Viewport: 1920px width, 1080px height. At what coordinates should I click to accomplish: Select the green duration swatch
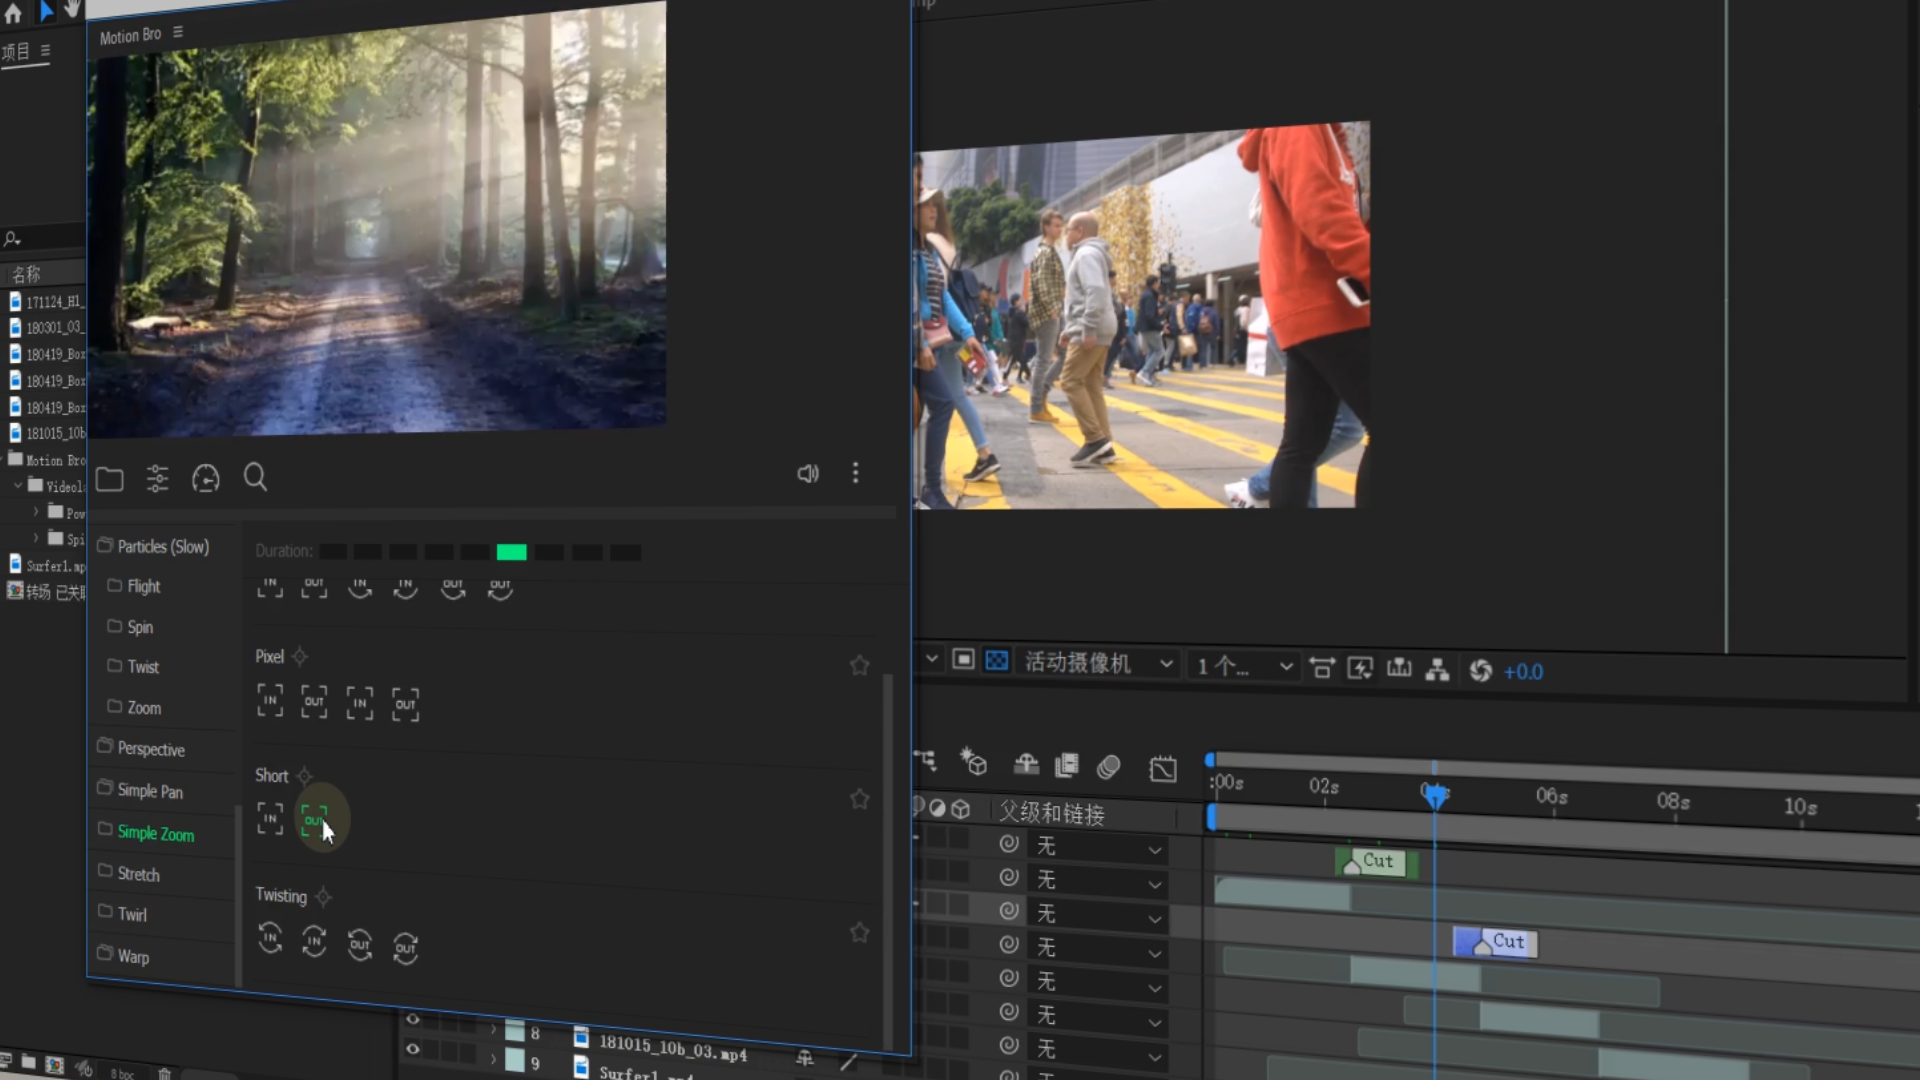pyautogui.click(x=511, y=552)
